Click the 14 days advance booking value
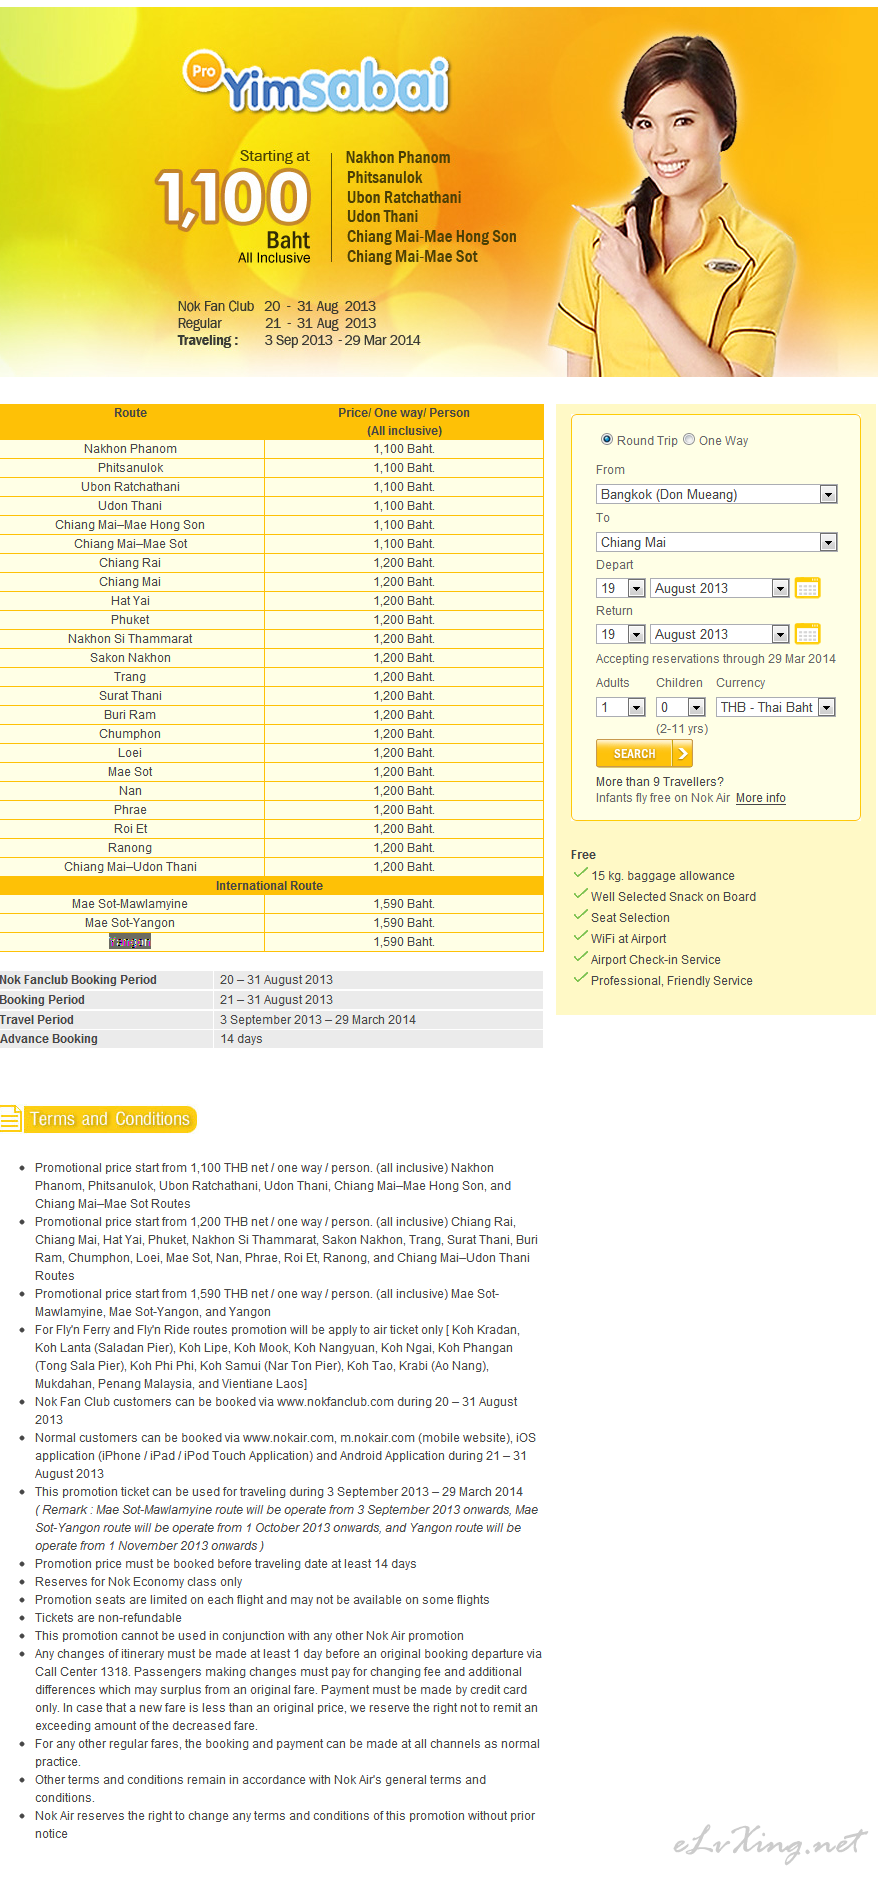878x1877 pixels. 242,1039
